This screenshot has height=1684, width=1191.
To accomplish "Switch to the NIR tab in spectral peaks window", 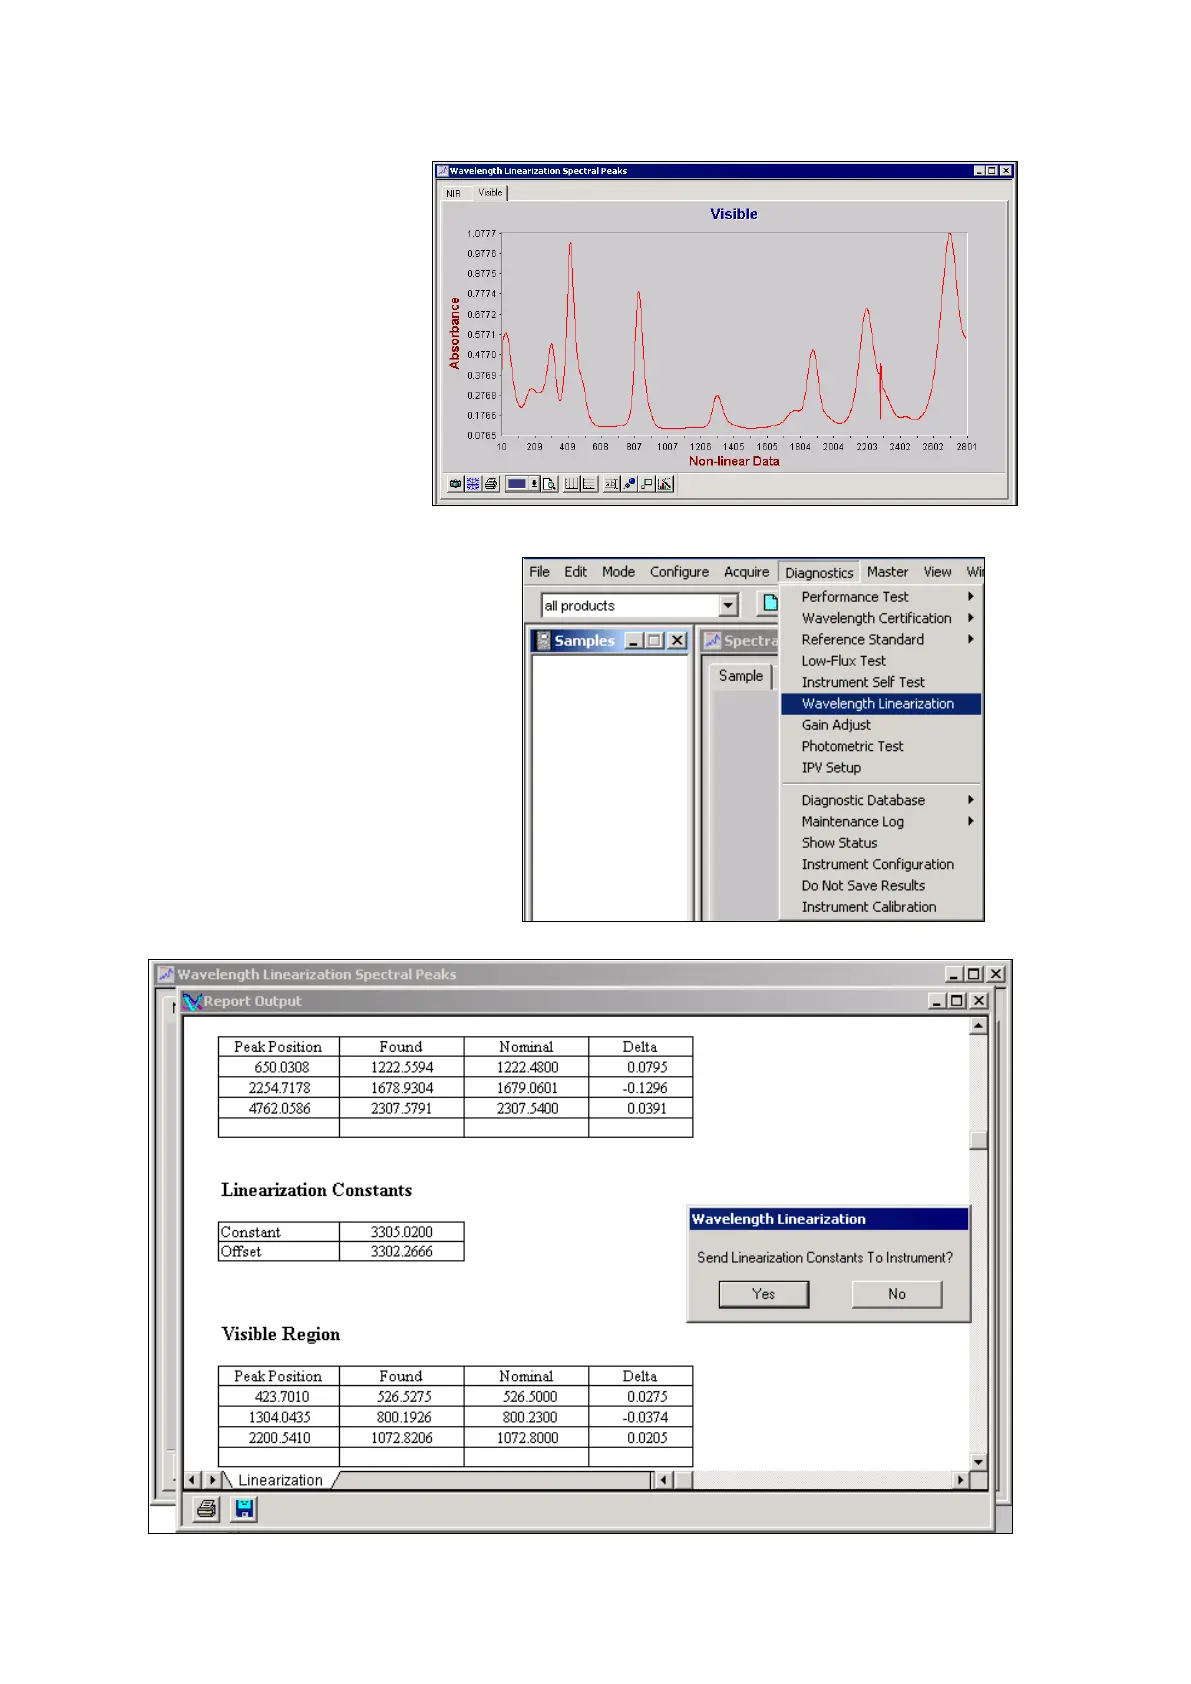I will [454, 193].
